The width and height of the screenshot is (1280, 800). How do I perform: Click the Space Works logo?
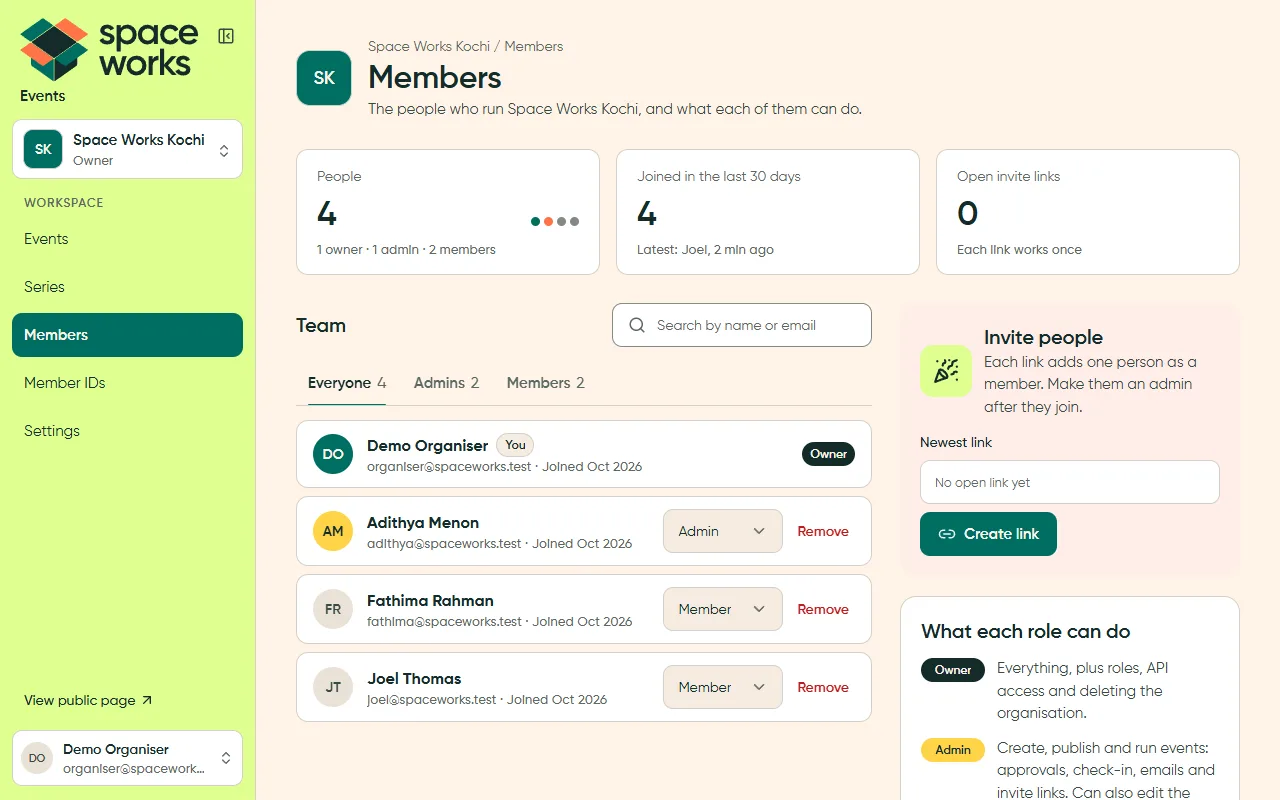coord(109,49)
